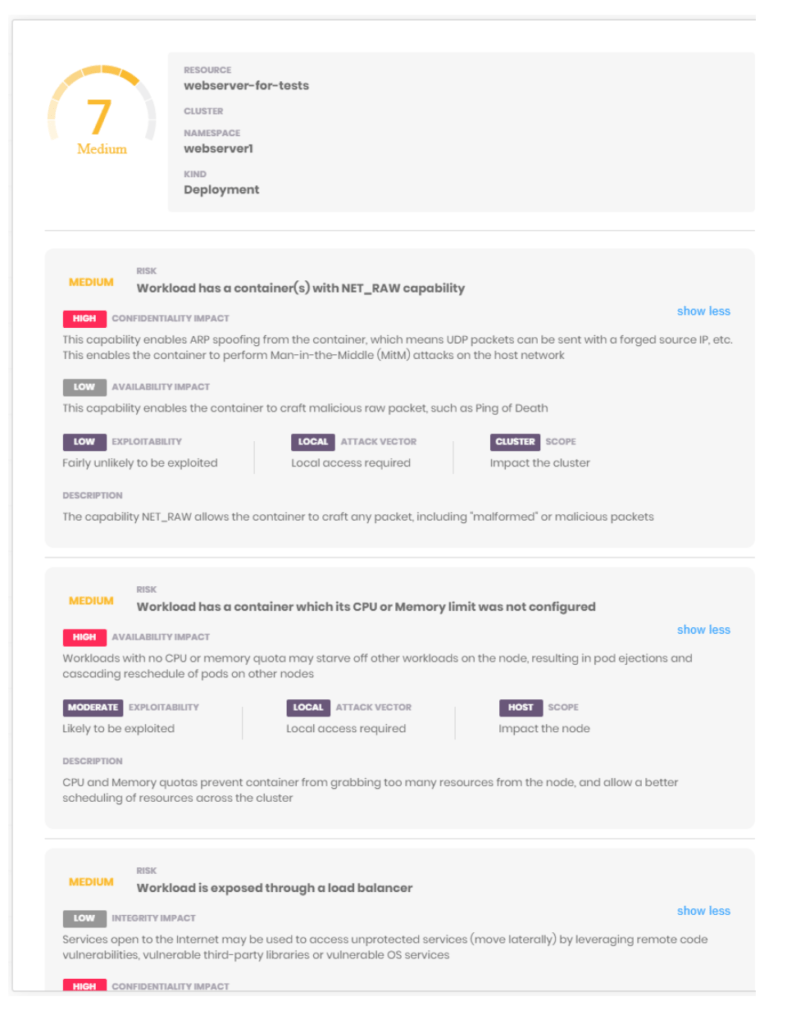Viewport: 787px width, 1024px height.
Task: Open the load balancer exposure risk title
Action: tap(274, 888)
